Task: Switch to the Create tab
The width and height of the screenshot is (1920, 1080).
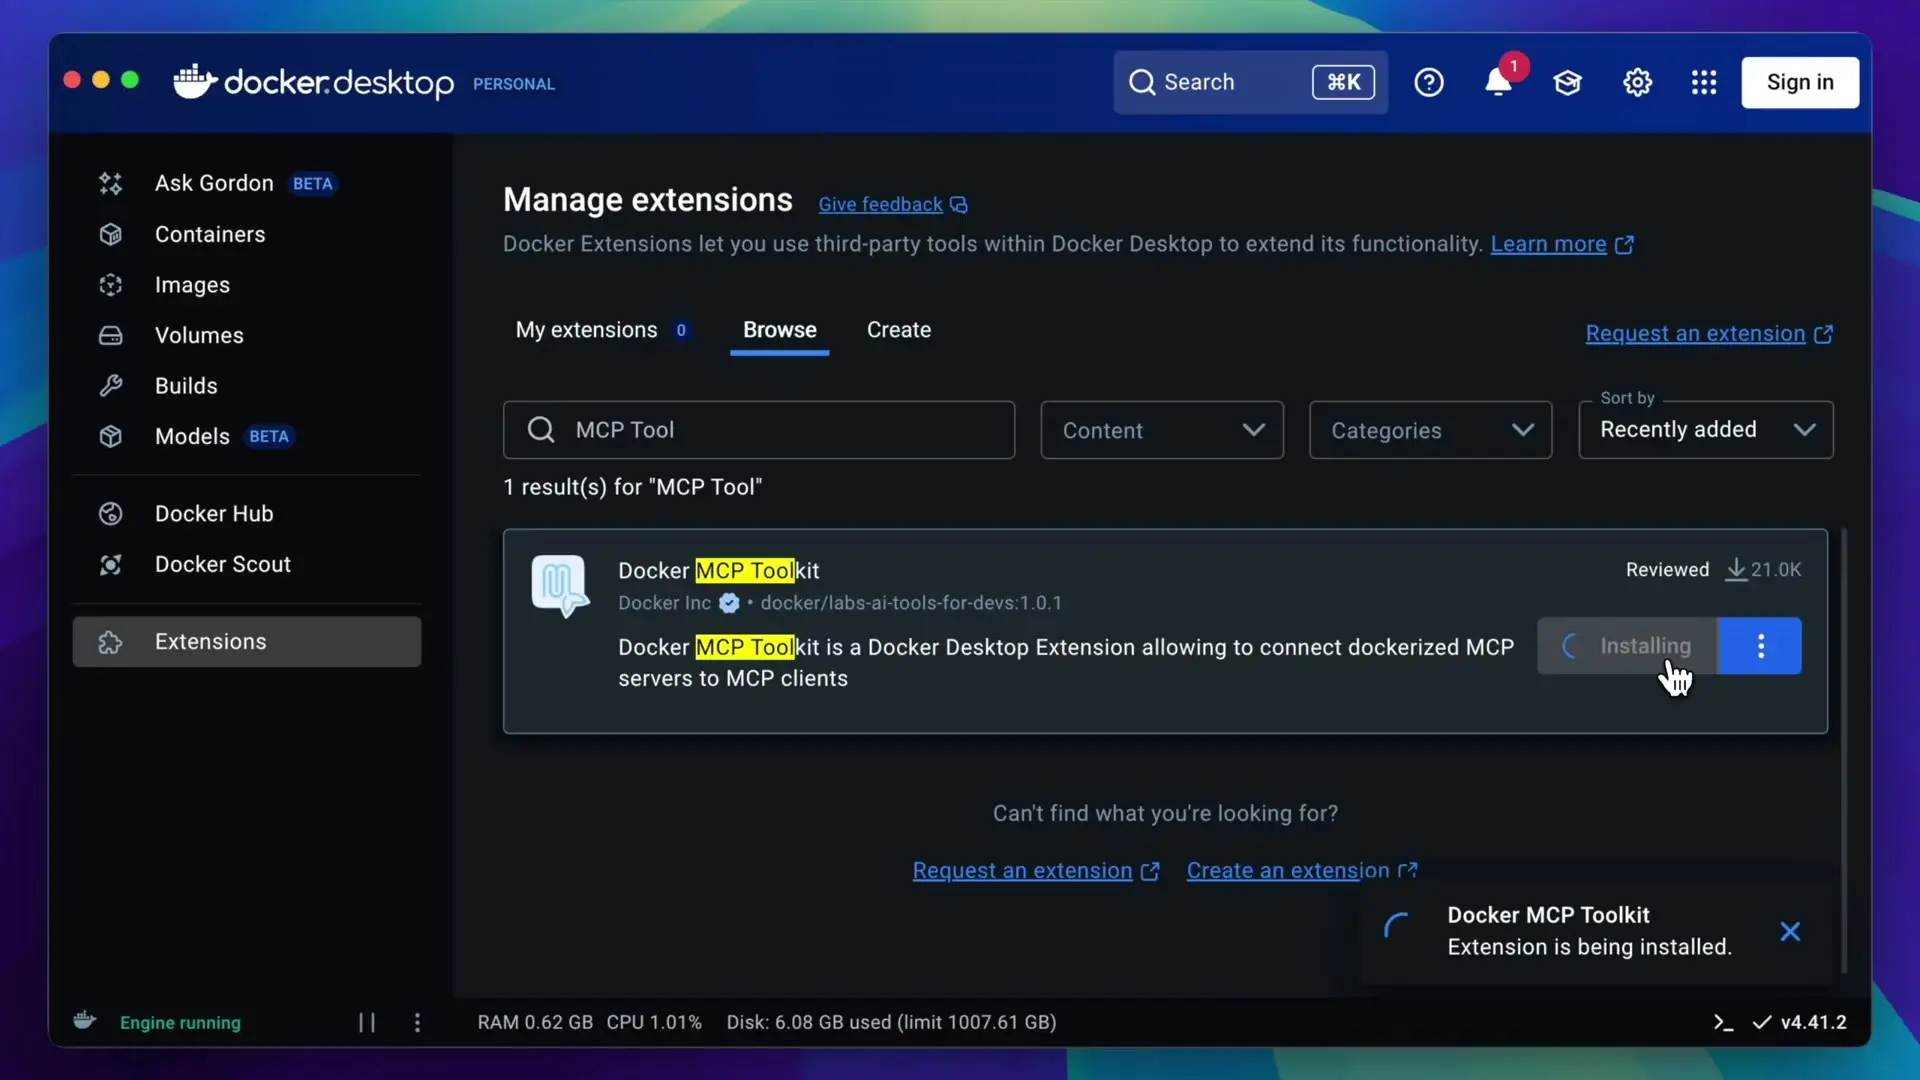Action: [899, 330]
